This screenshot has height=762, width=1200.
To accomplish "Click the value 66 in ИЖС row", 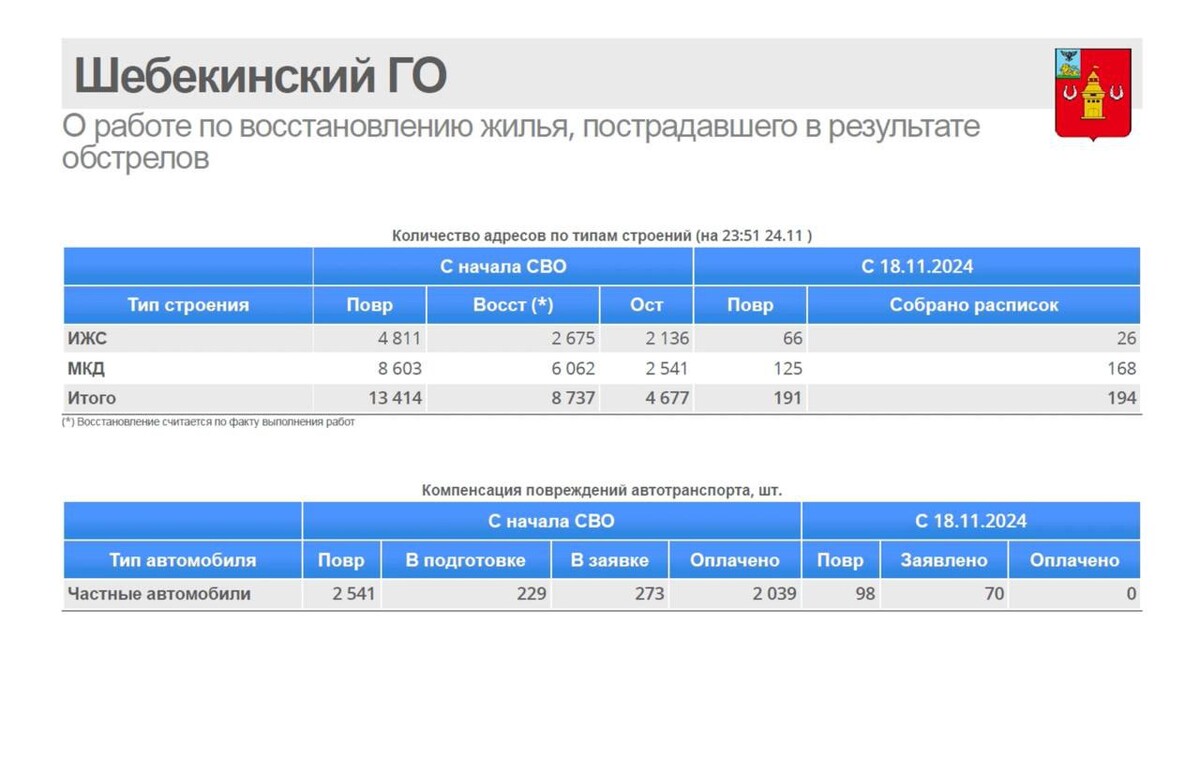I will coord(792,339).
